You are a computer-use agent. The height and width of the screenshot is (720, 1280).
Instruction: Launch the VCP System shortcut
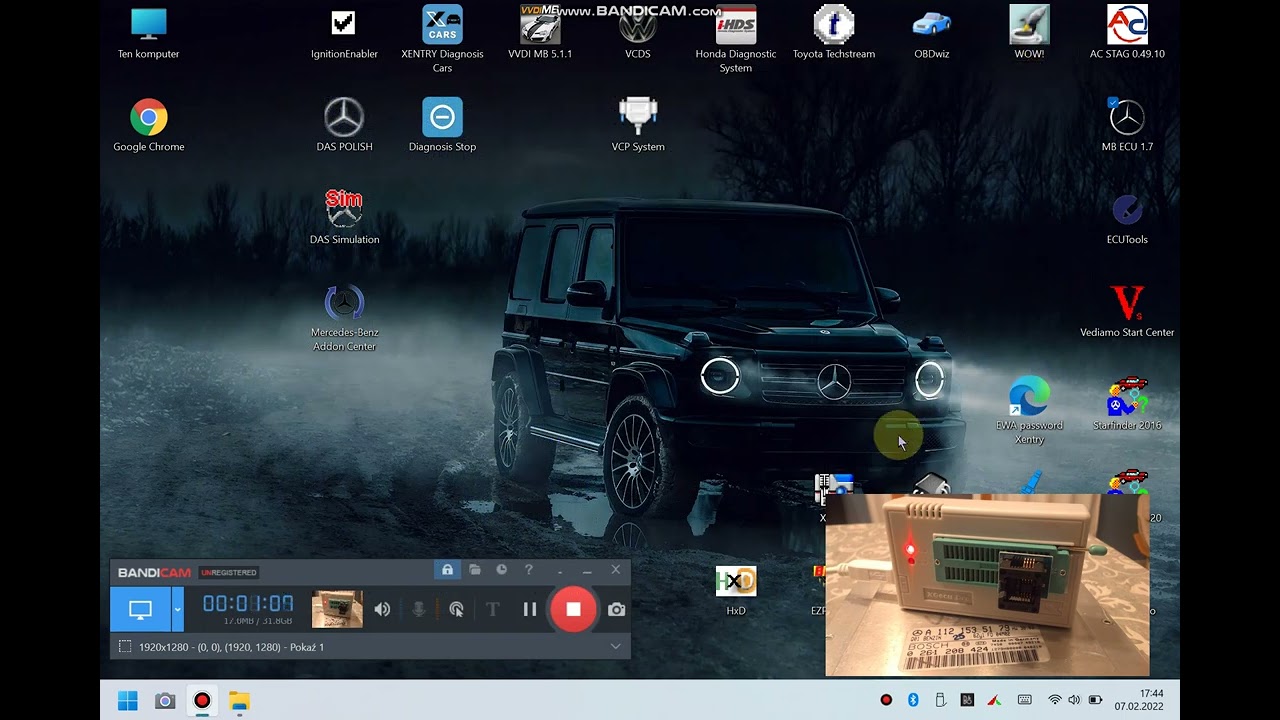638,126
